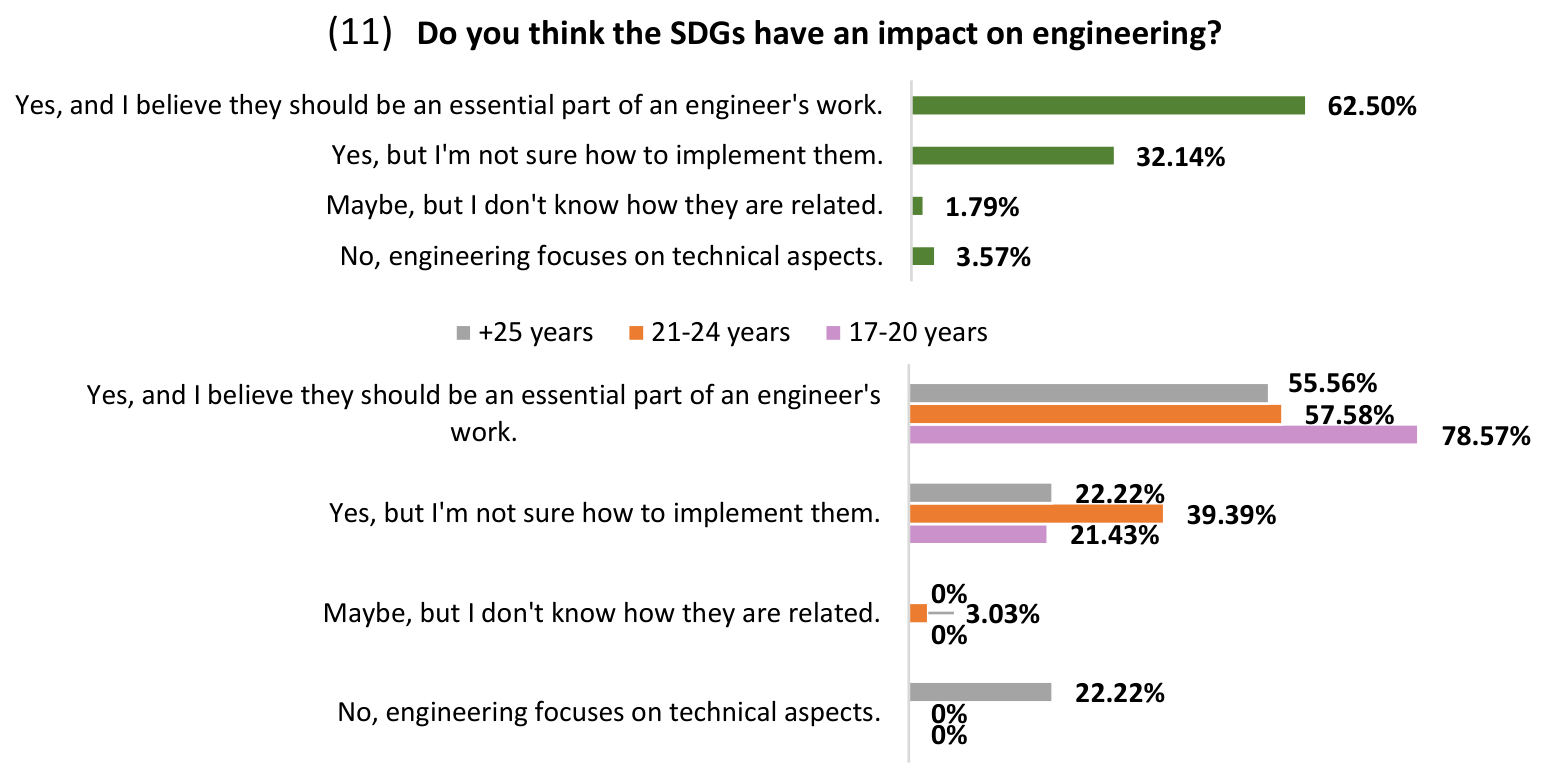The width and height of the screenshot is (1545, 777).
Task: Click the 3.57% green bar
Action: click(x=923, y=256)
